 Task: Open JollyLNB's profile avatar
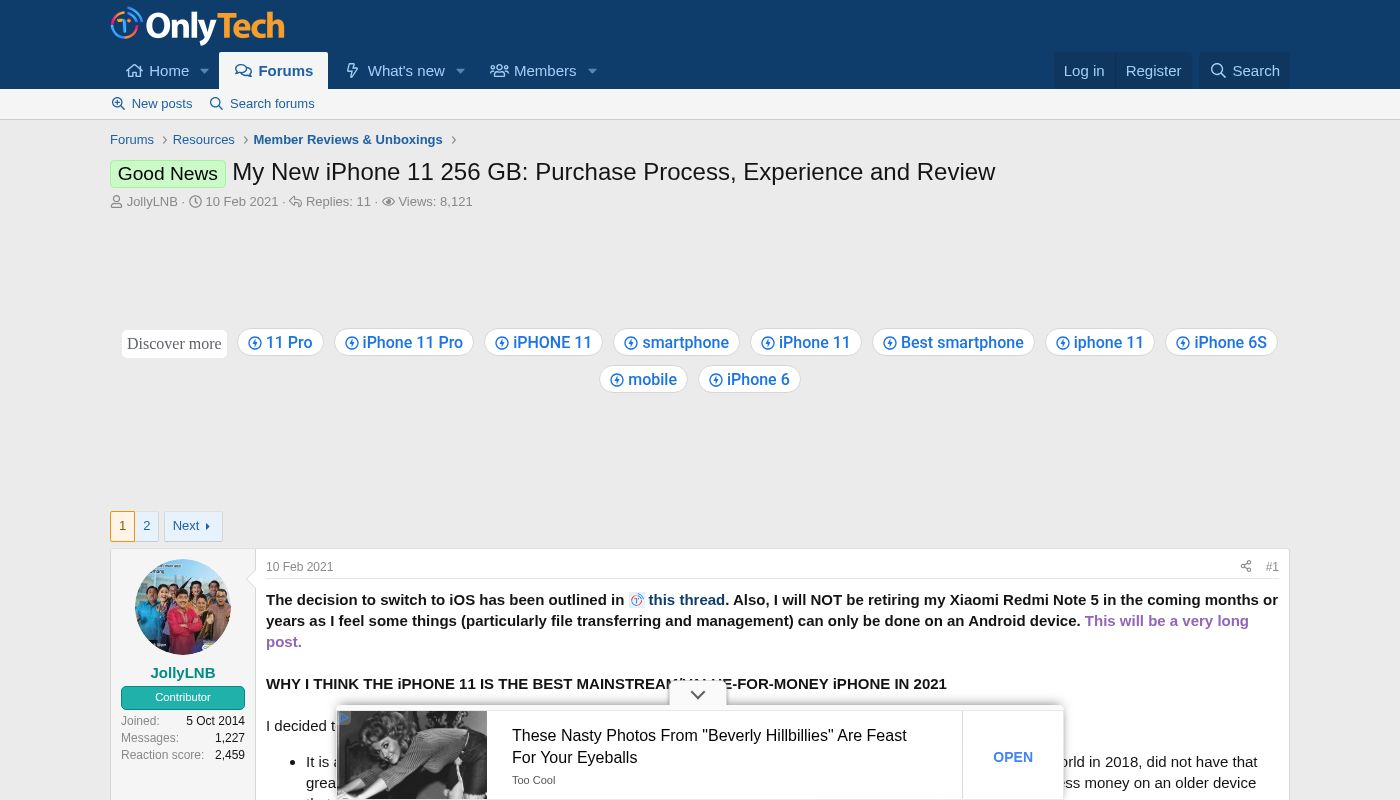[183, 607]
